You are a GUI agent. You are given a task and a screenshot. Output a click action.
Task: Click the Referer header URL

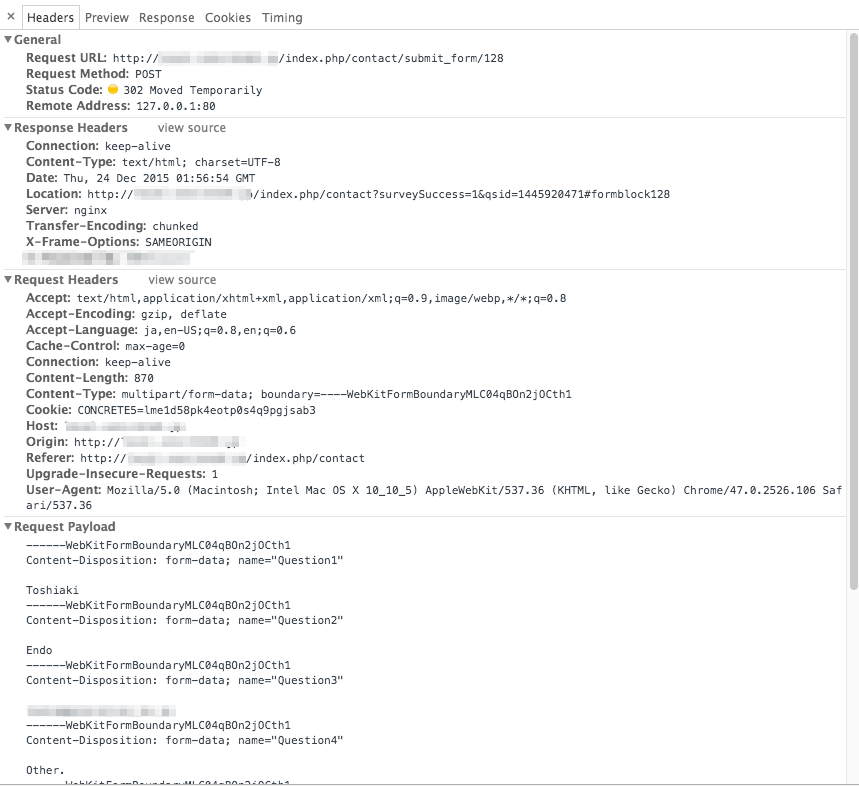222,458
